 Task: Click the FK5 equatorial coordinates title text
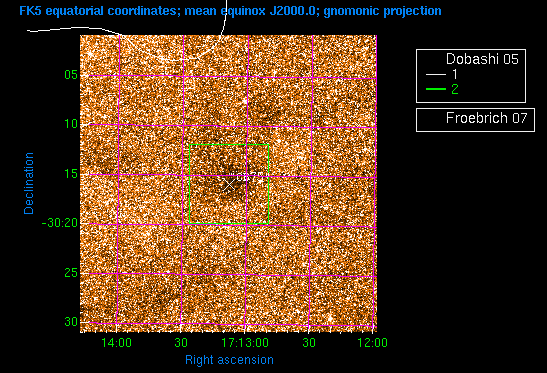point(230,11)
